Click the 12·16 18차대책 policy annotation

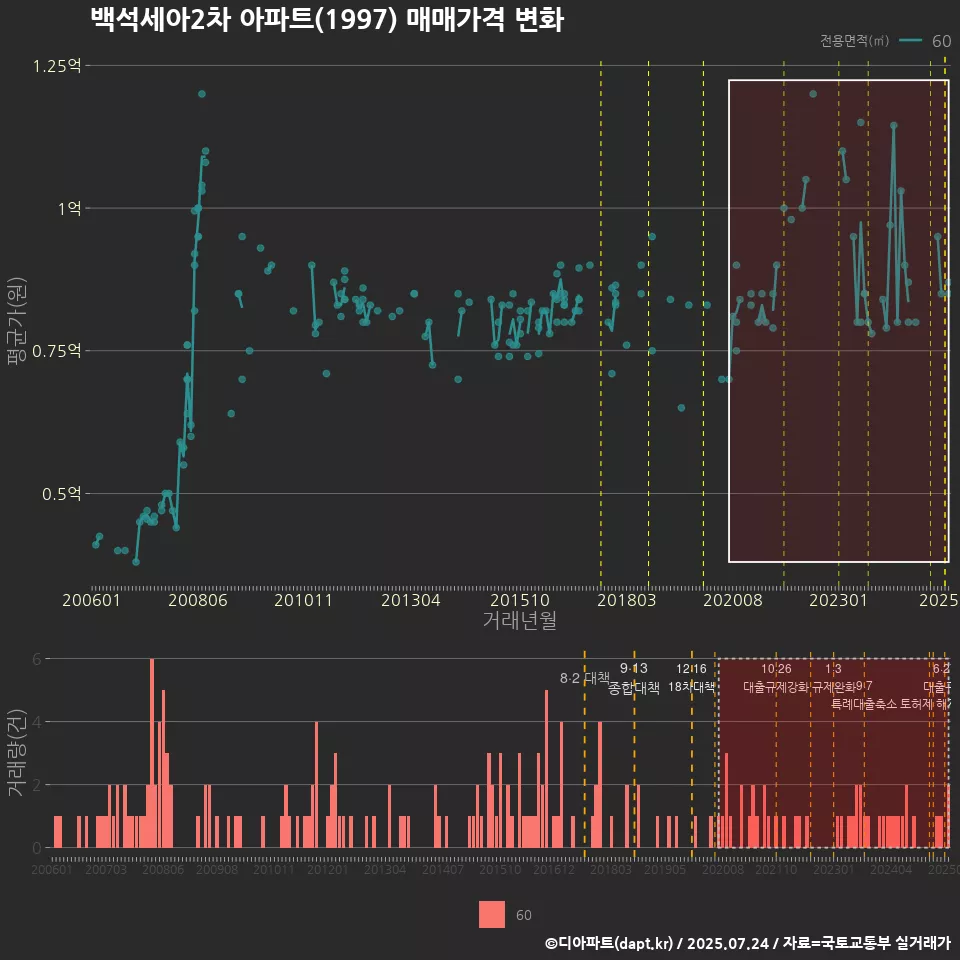[691, 678]
